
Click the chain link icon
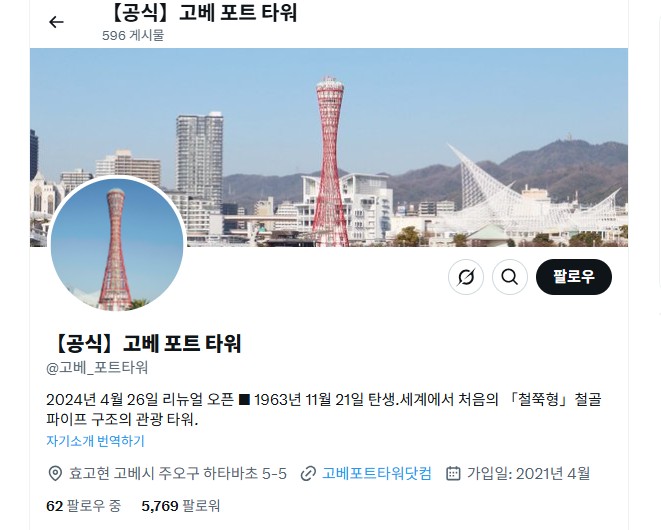click(x=308, y=474)
